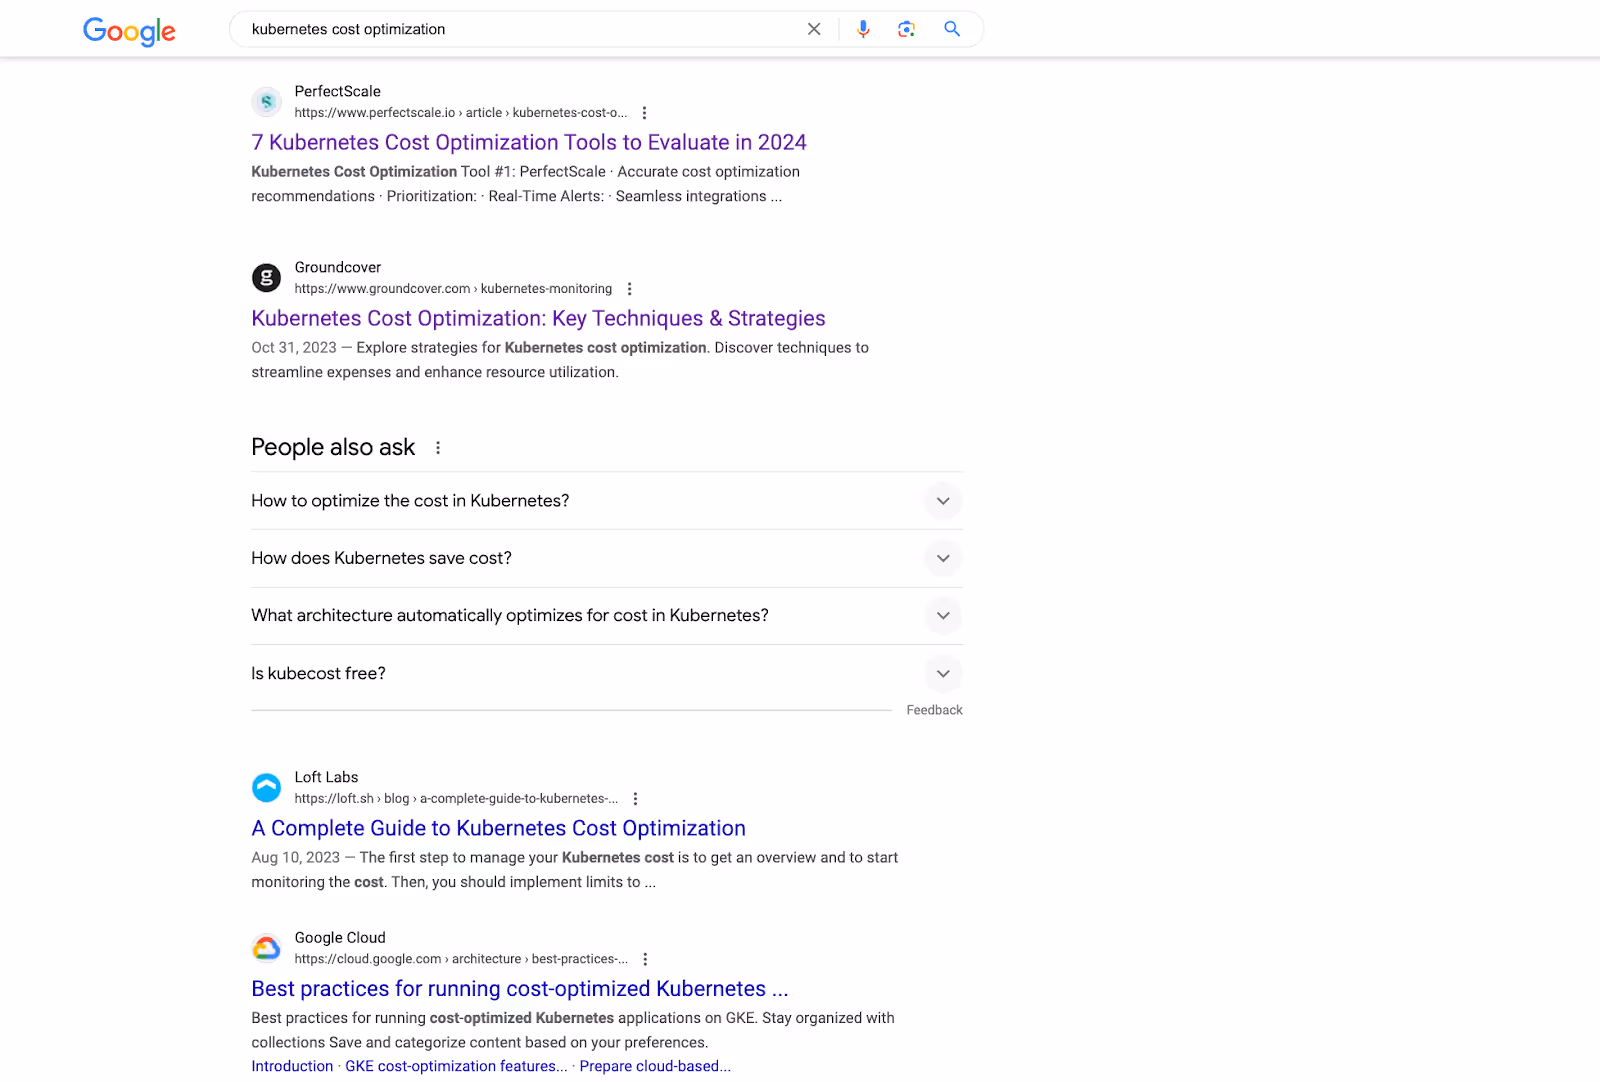This screenshot has width=1600, height=1082.
Task: Open '7 Kubernetes Cost Optimization Tools' result
Action: pyautogui.click(x=529, y=142)
